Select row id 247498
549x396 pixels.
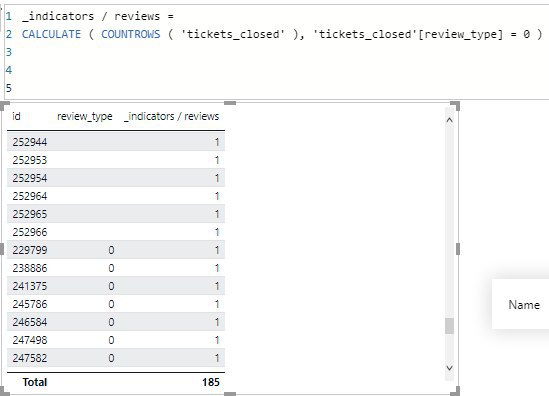tap(116, 340)
